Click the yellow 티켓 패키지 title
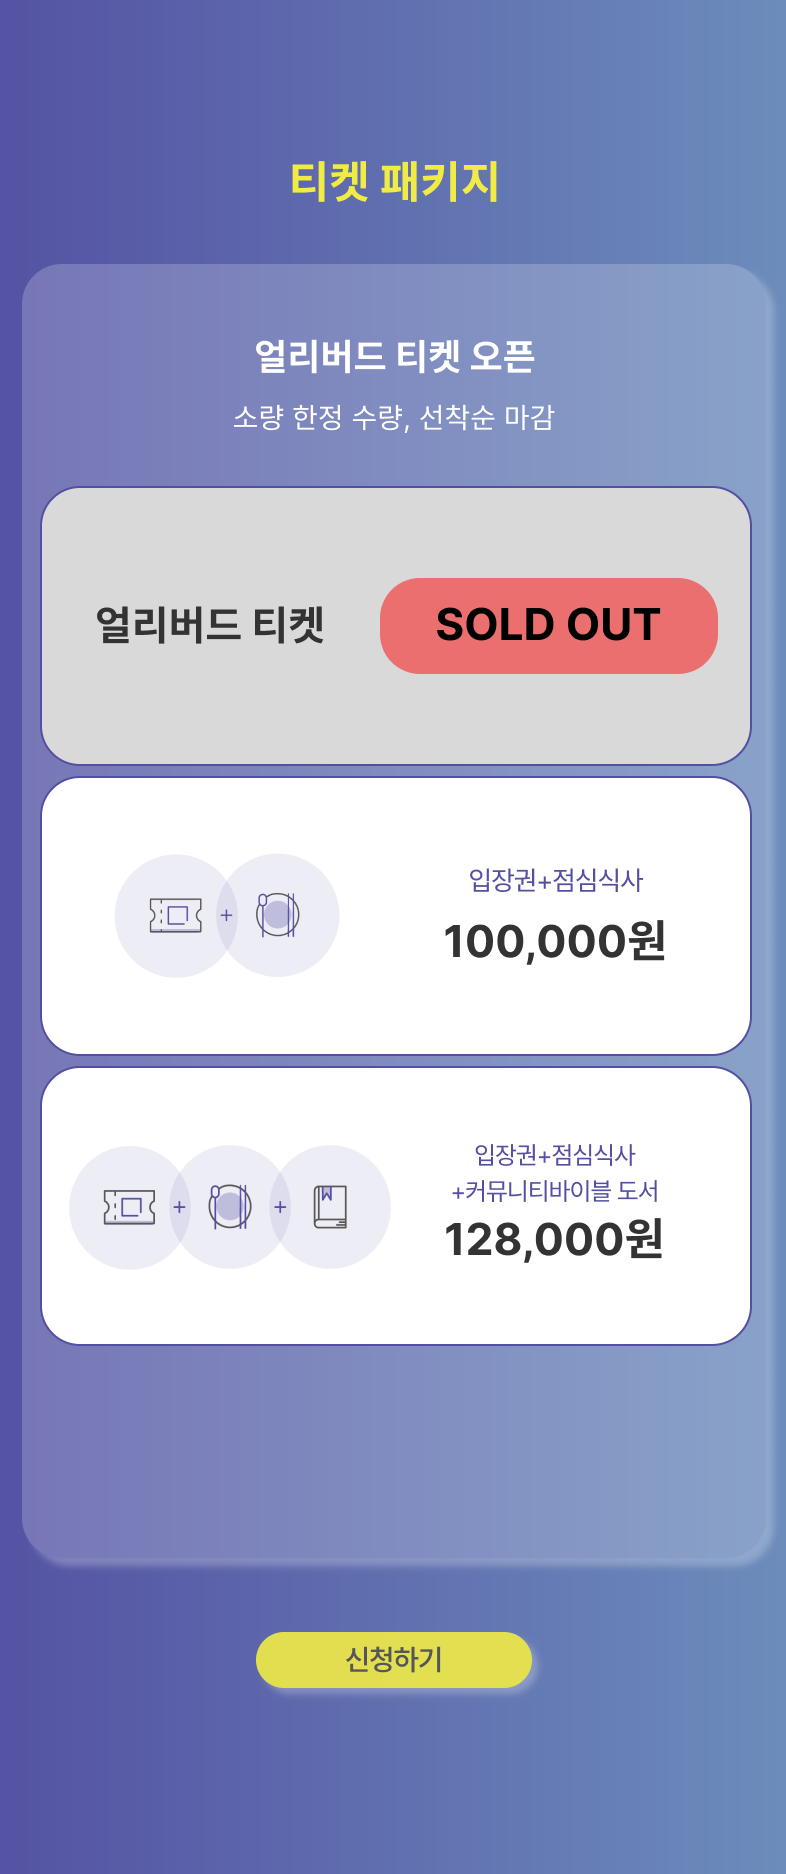Screen dimensions: 786x1874 pos(394,182)
